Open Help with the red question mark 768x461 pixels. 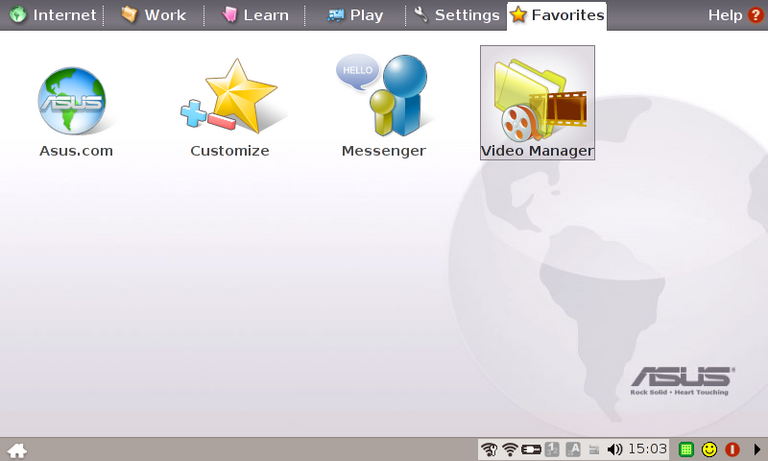click(736, 15)
